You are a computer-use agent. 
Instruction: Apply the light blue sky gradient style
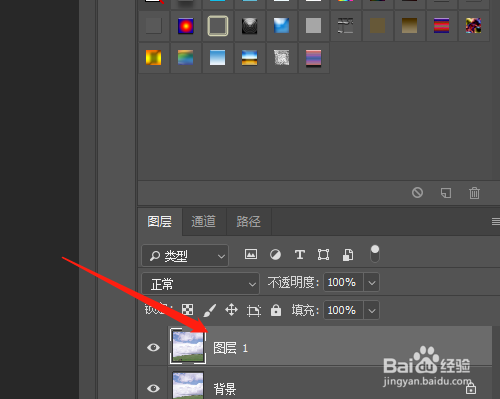[218, 58]
